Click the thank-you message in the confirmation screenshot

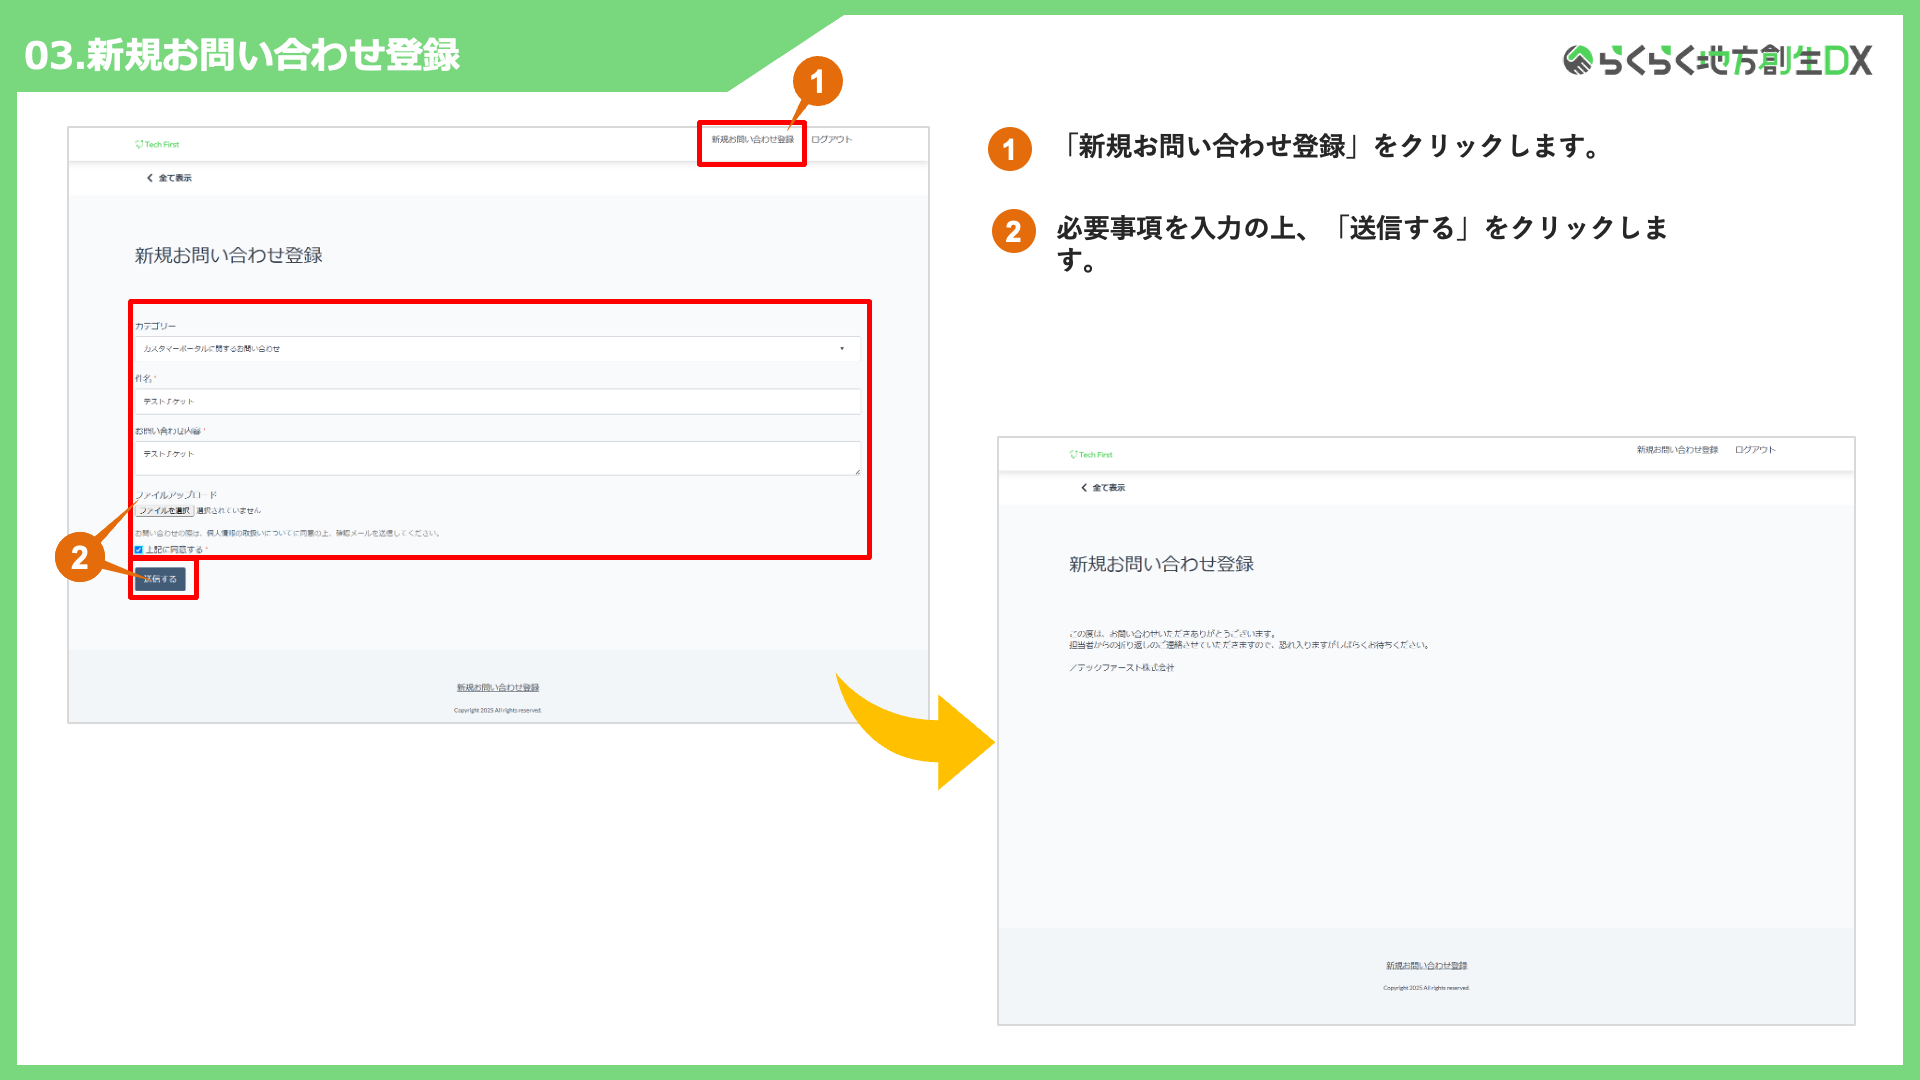1249,640
